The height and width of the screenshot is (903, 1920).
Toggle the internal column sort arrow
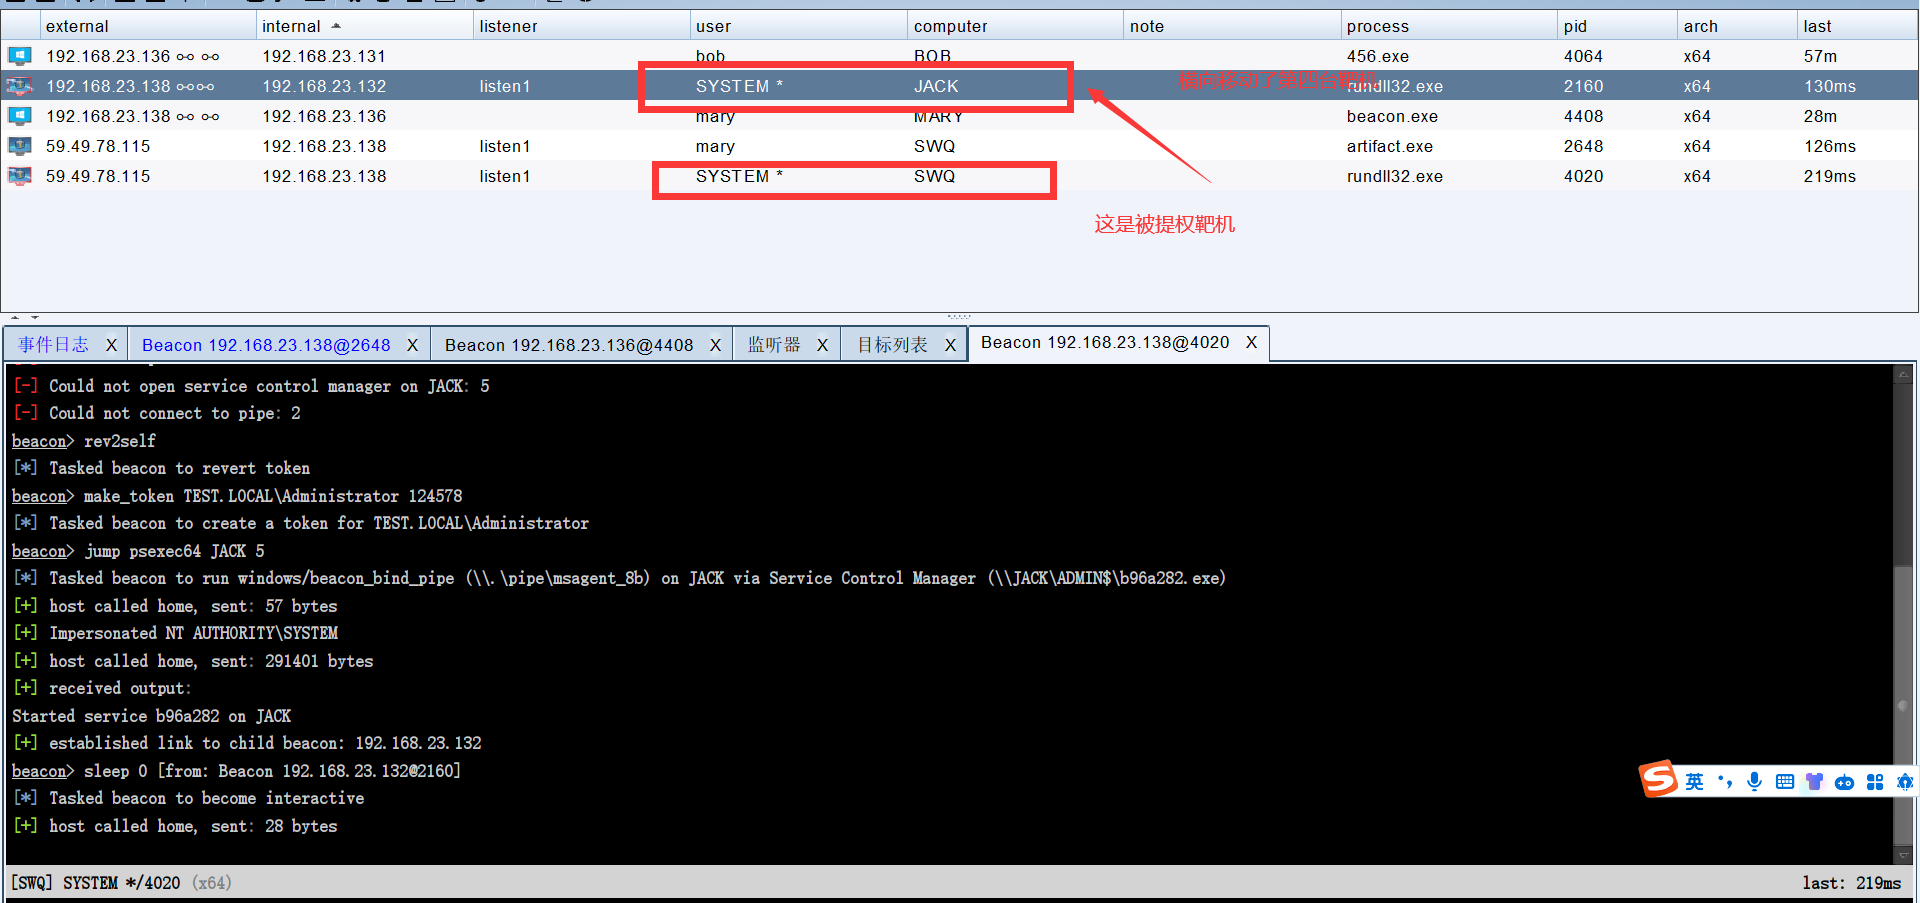(336, 26)
